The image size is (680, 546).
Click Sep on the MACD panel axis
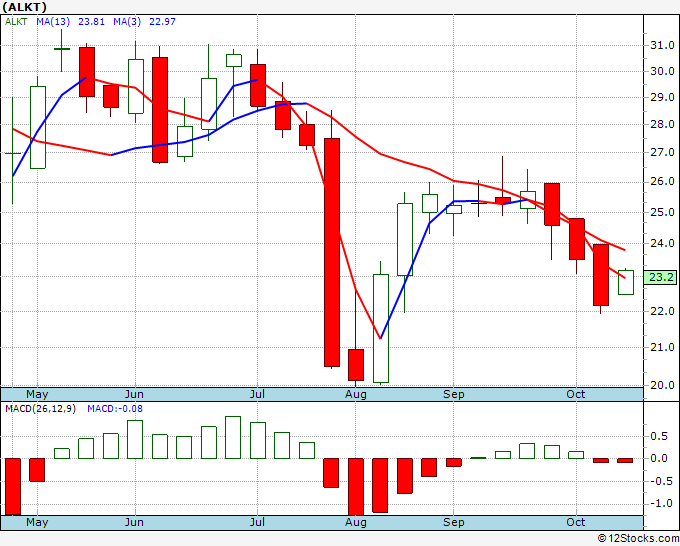(454, 523)
